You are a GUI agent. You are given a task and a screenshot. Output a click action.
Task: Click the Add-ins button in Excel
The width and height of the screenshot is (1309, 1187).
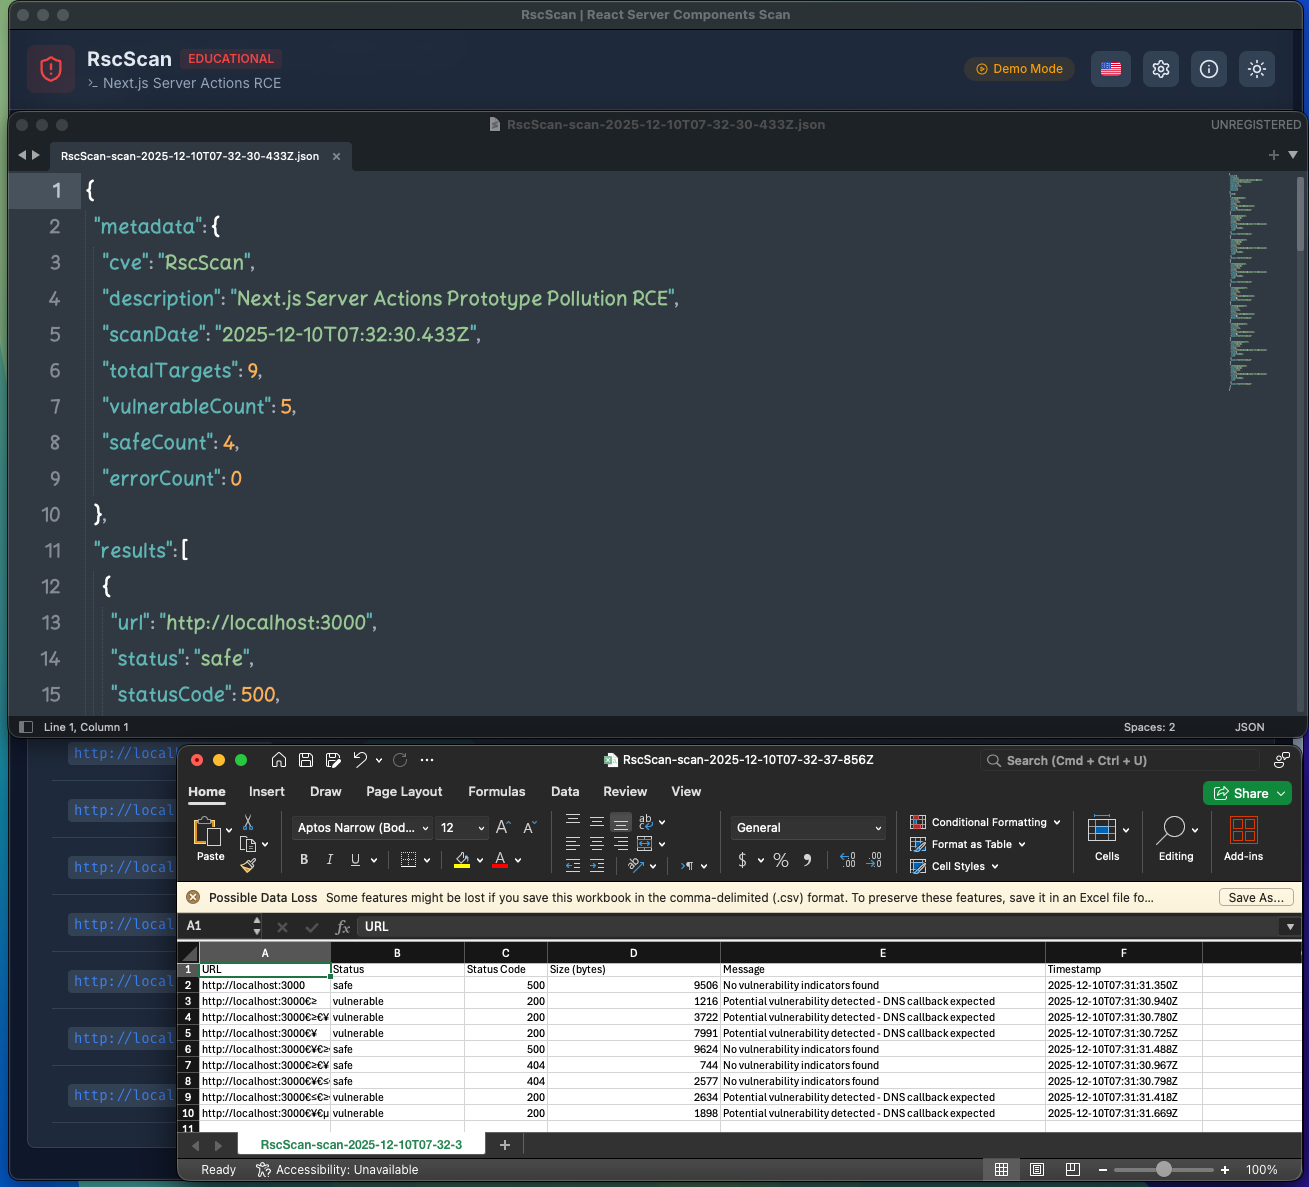tap(1243, 838)
